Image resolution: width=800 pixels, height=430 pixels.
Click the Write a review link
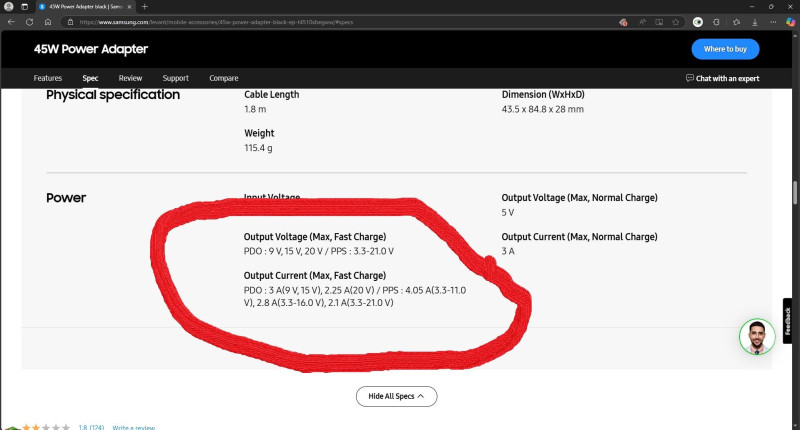[x=134, y=427]
